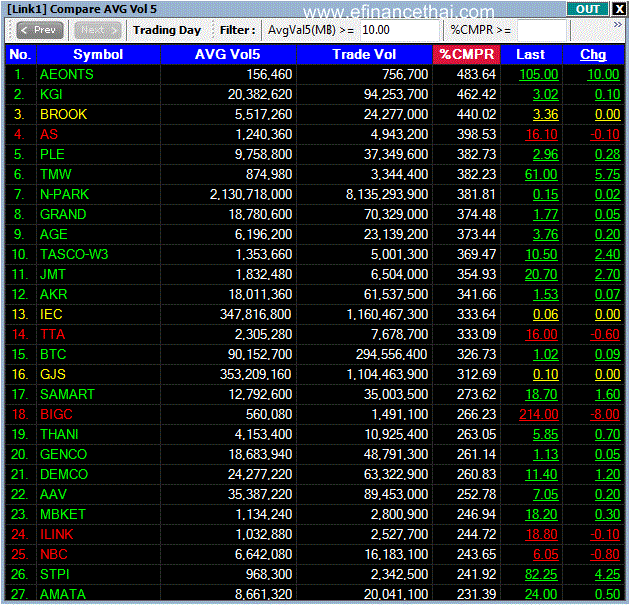Open KGI last price 3.02 link
The width and height of the screenshot is (630, 605).
coord(546,94)
